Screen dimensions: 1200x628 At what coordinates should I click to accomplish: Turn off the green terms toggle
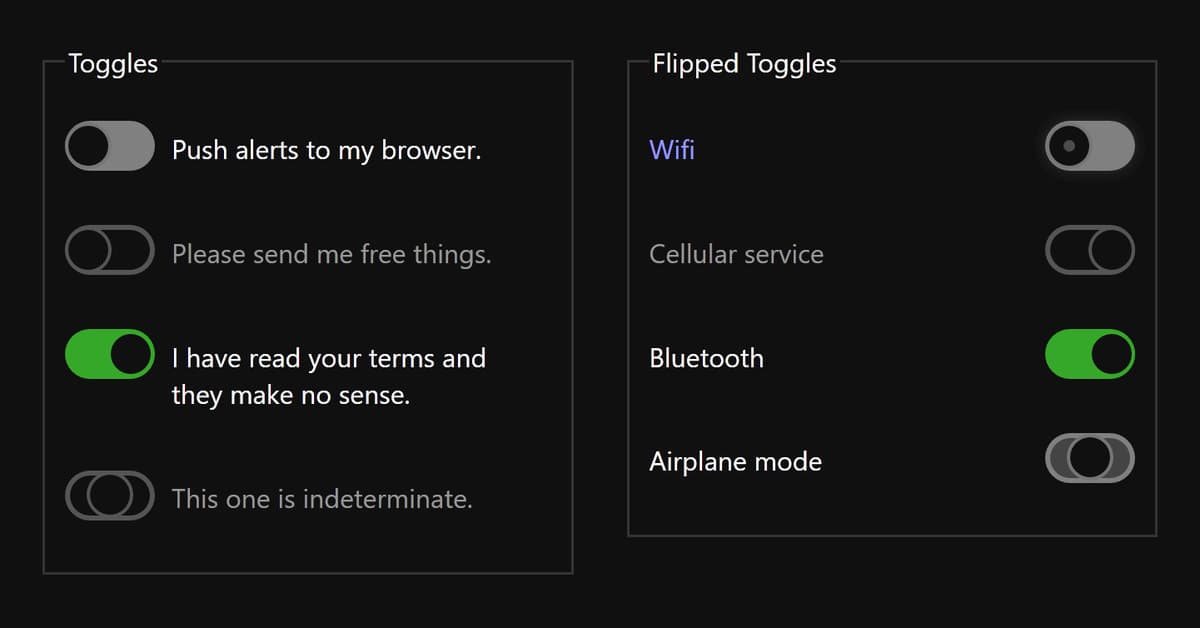(x=110, y=354)
